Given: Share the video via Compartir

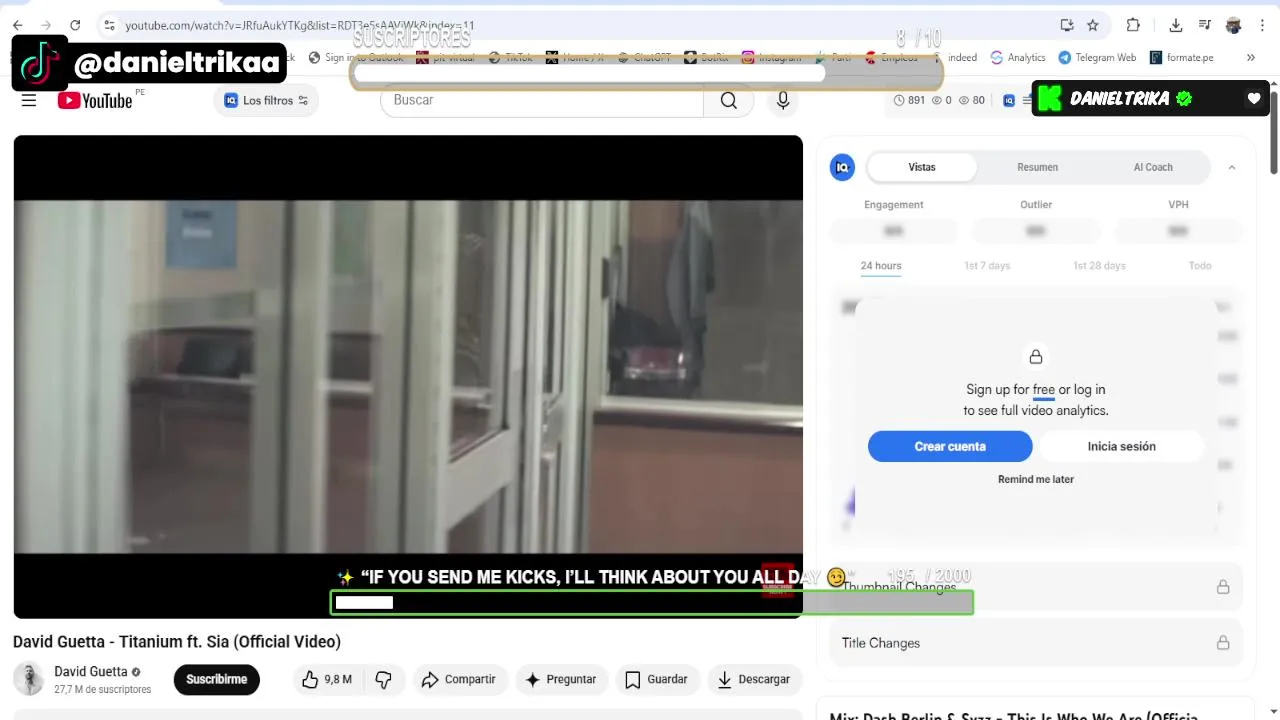Looking at the screenshot, I should click(458, 679).
